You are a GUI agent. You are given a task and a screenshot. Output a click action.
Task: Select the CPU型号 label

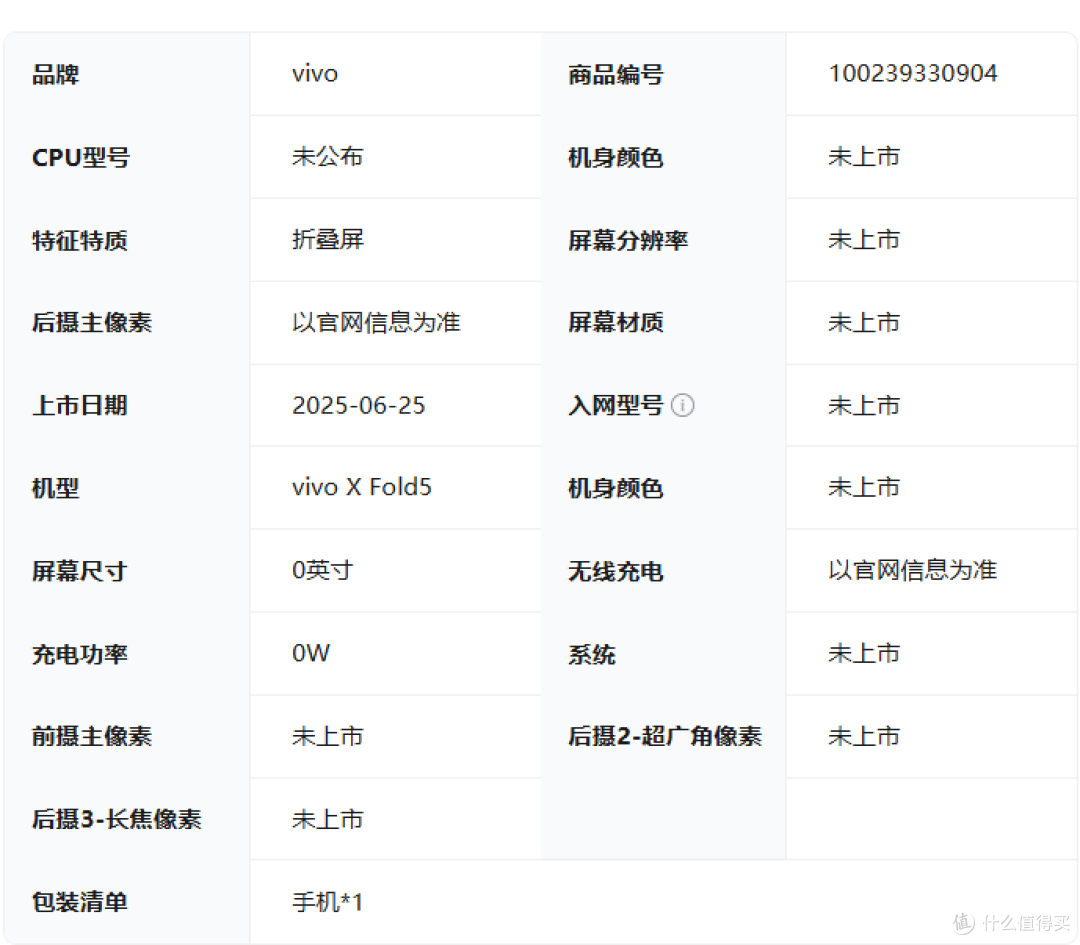click(81, 158)
